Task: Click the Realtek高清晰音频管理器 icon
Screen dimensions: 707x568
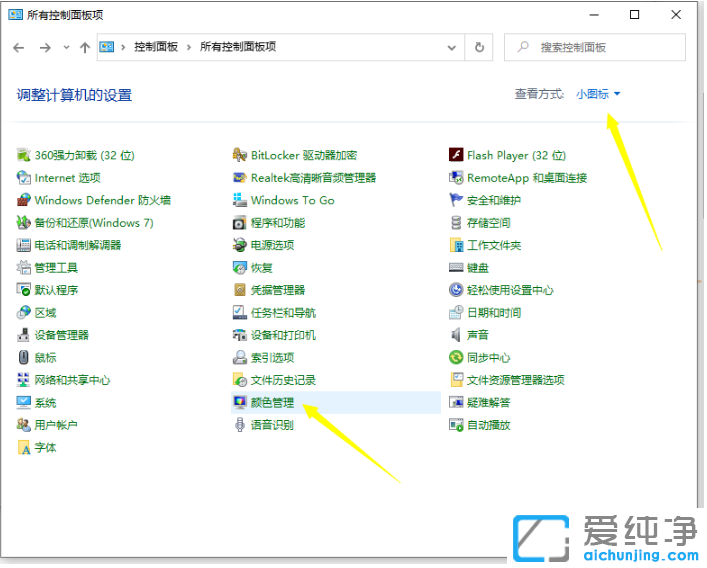Action: click(x=240, y=178)
